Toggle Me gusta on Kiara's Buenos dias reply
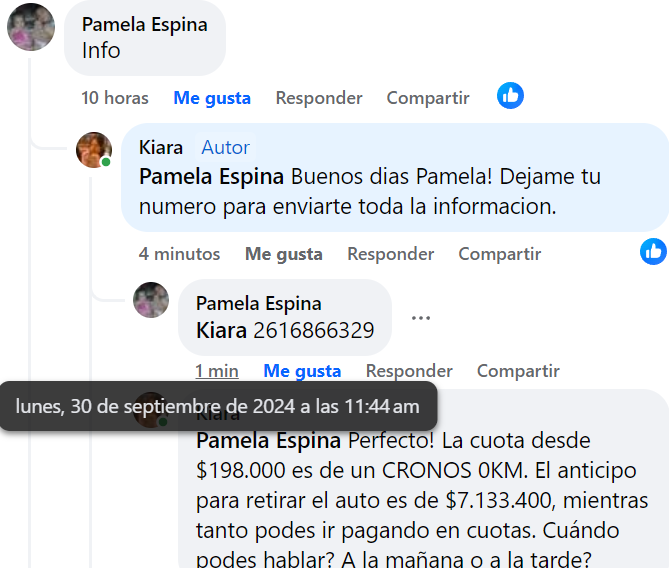Viewport: 669px width, 568px height. tap(284, 254)
